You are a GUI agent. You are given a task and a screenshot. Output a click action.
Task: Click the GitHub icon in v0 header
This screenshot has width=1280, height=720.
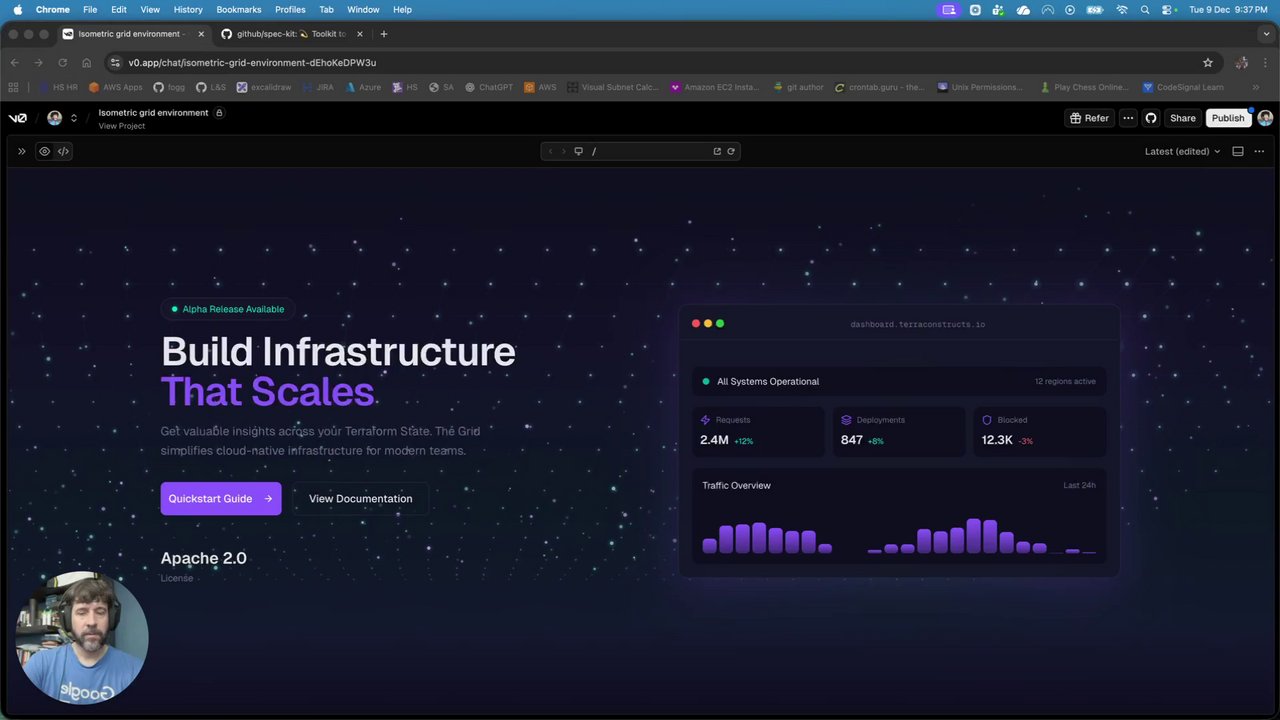pyautogui.click(x=1151, y=118)
